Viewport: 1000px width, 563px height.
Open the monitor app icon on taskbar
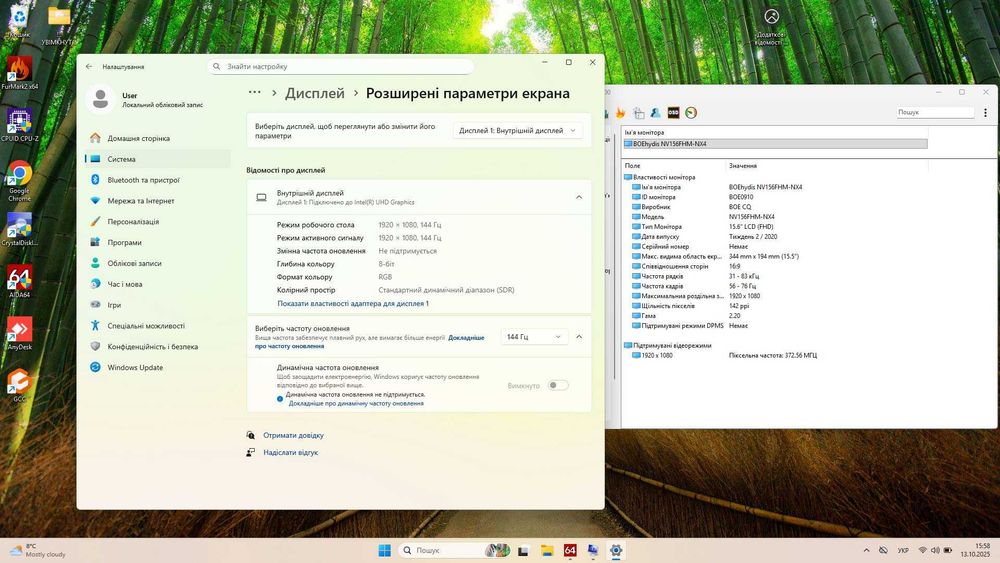tap(592, 550)
